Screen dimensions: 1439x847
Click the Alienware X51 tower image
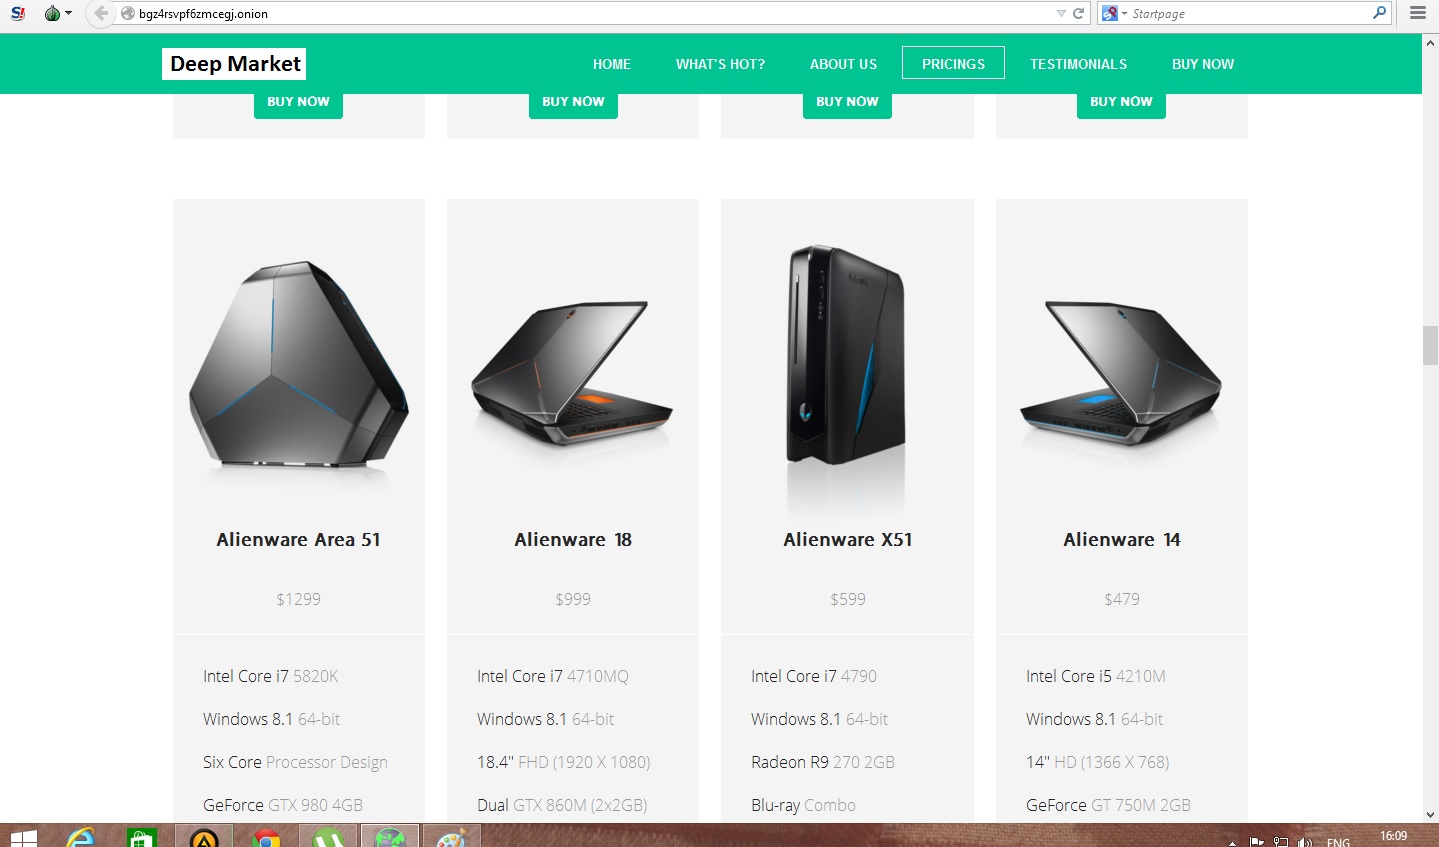[846, 355]
